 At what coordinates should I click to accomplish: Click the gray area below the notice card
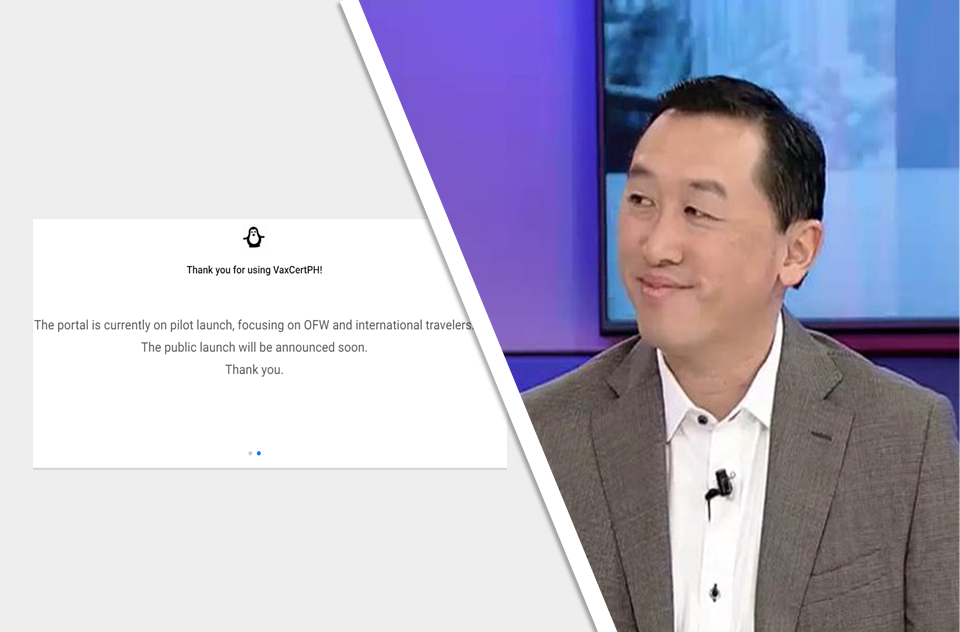[x=250, y=550]
